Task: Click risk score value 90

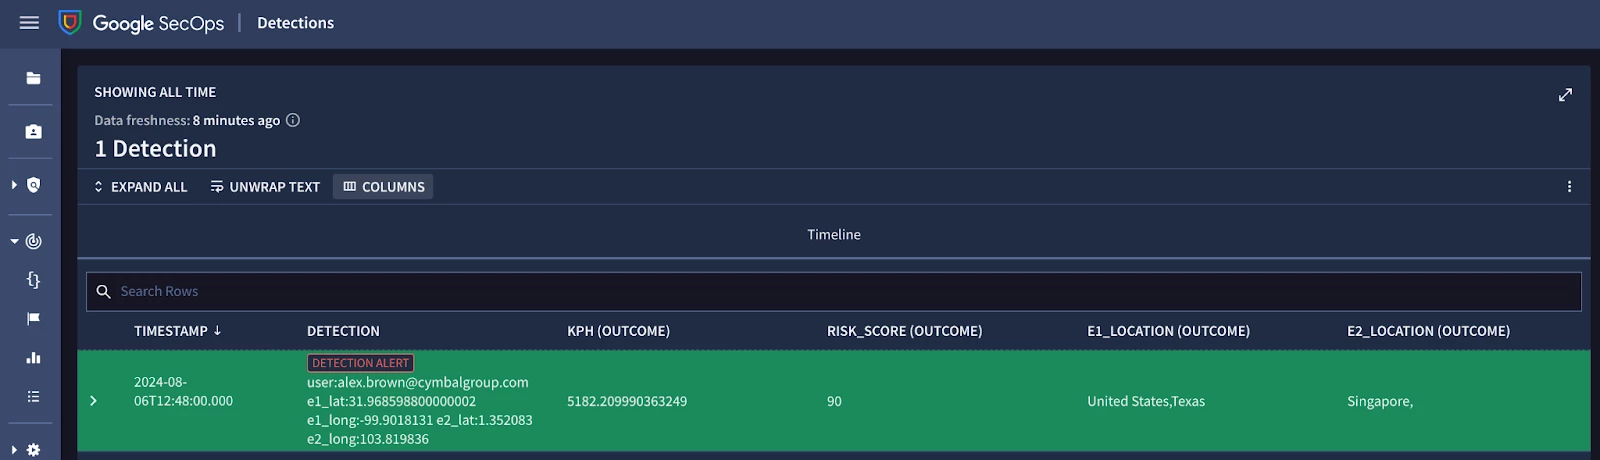Action: 834,401
